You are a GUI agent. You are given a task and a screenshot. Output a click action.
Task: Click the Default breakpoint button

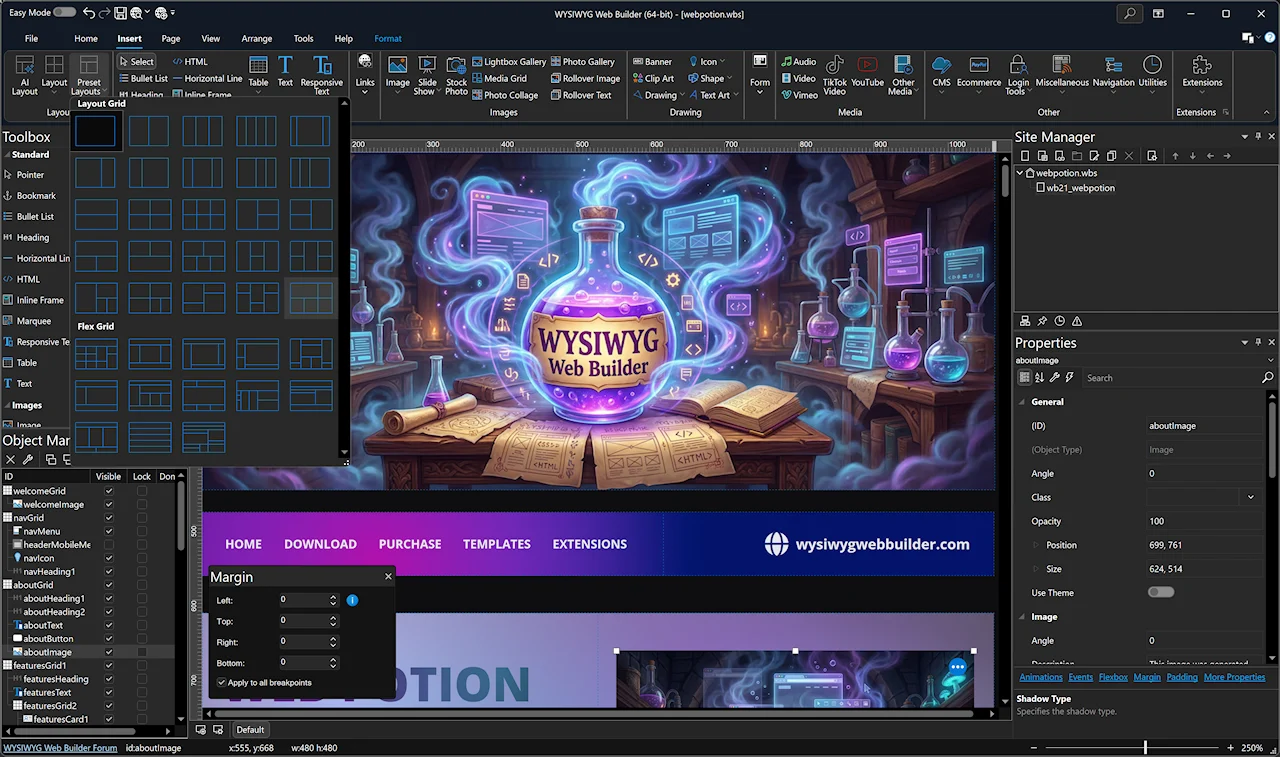250,730
